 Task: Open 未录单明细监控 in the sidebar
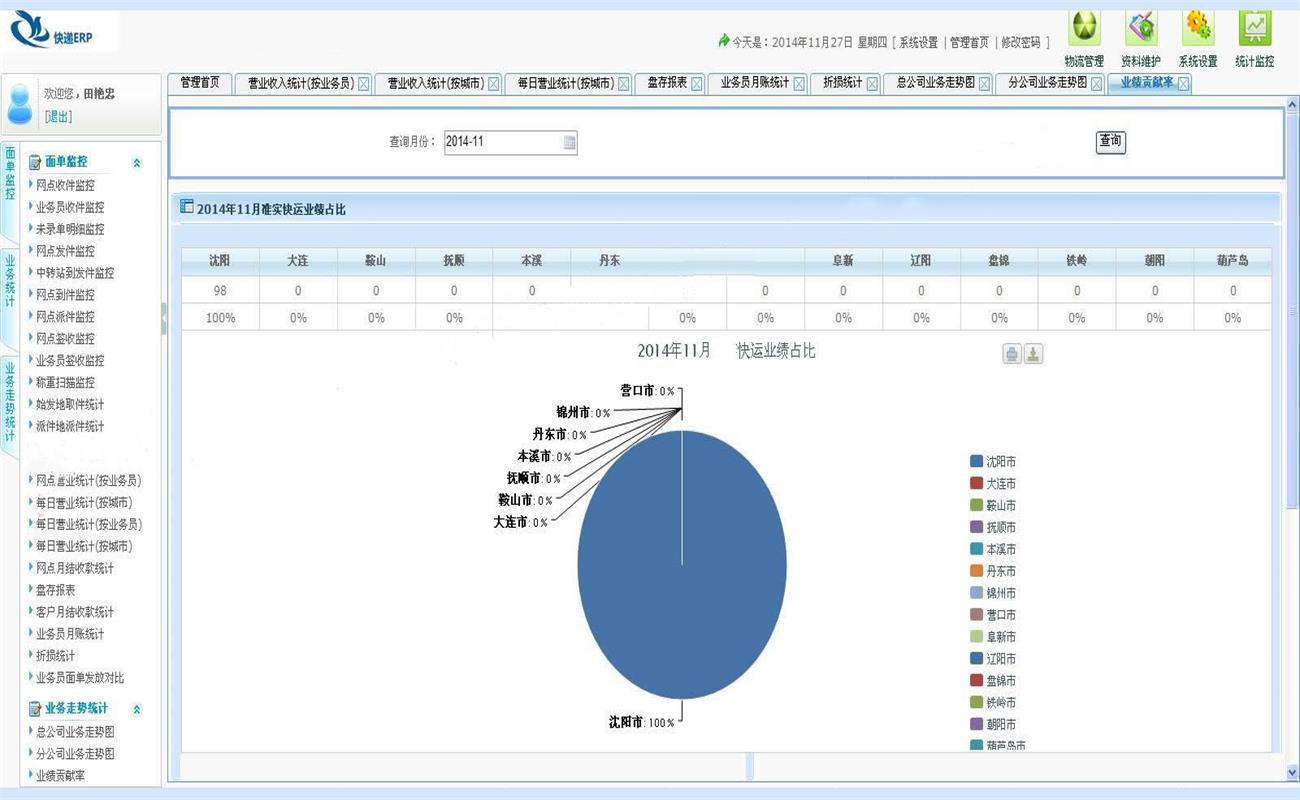pyautogui.click(x=70, y=229)
